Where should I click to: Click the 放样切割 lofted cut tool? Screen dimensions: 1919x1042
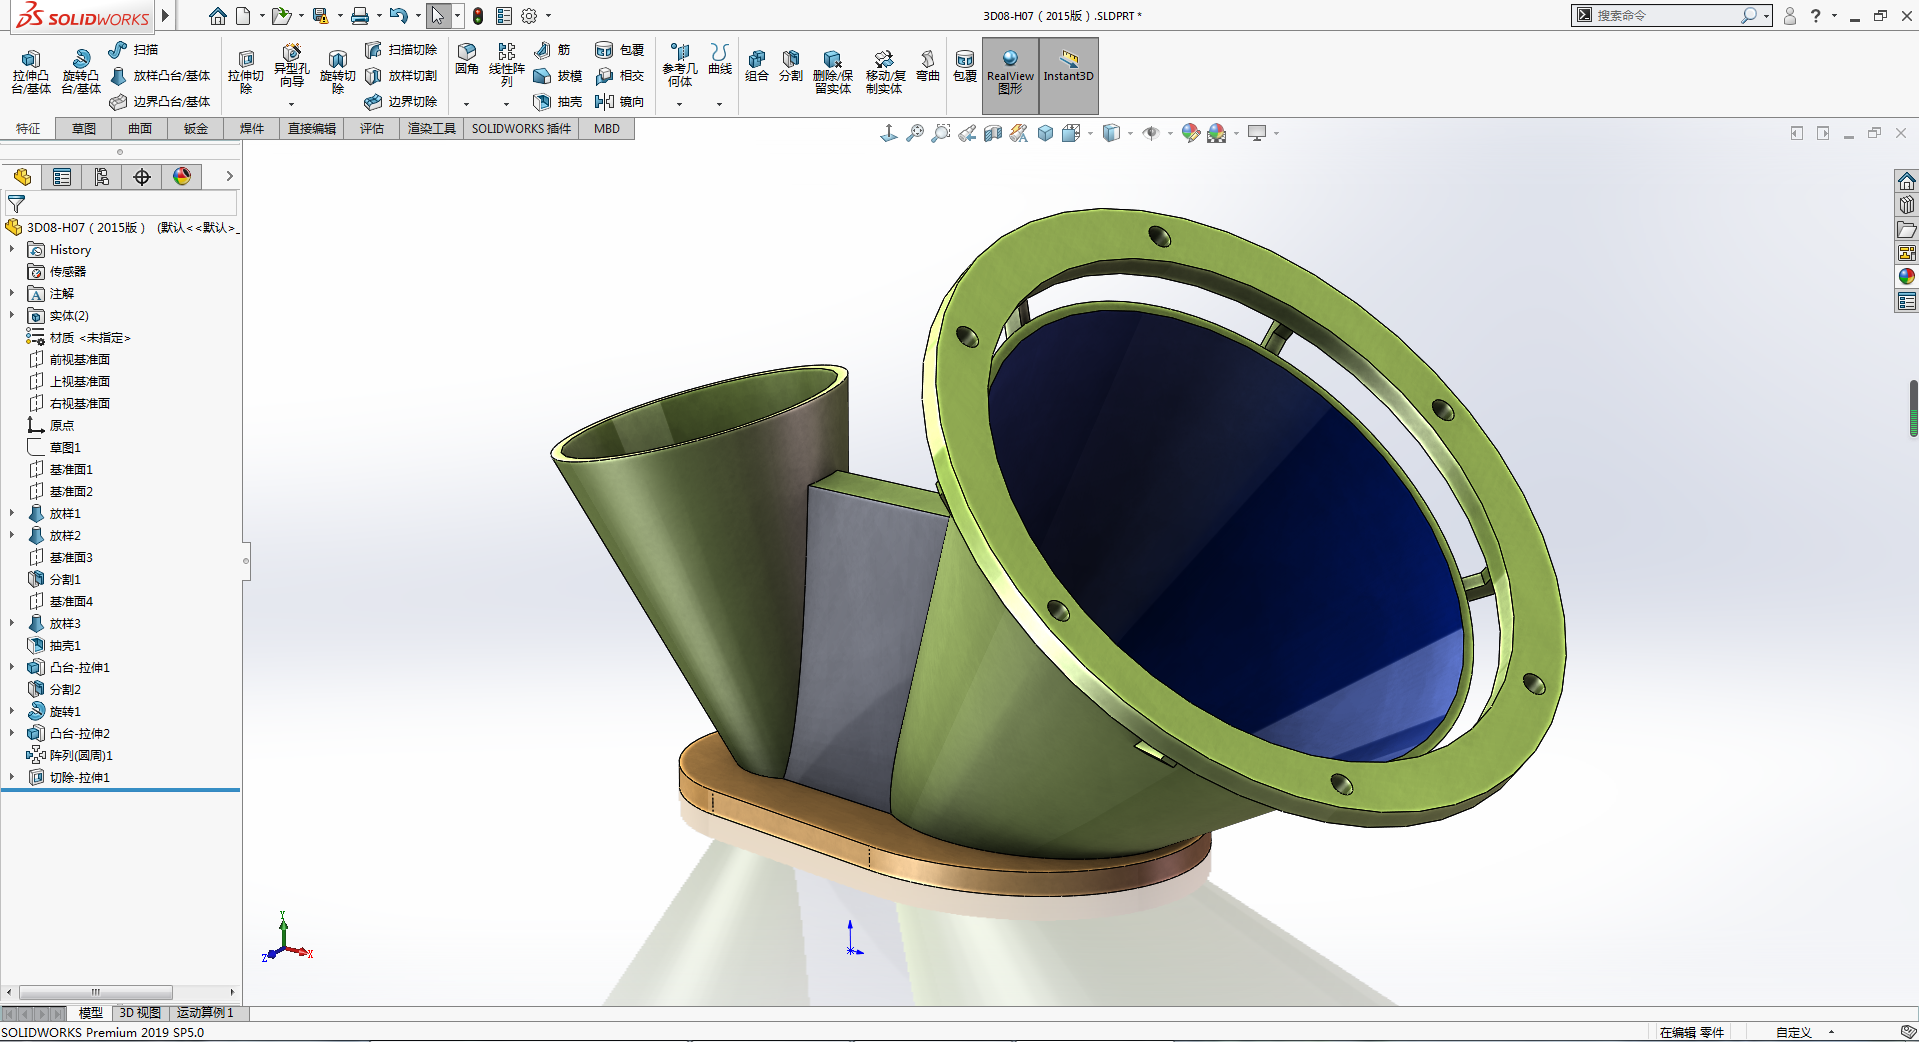[x=401, y=75]
